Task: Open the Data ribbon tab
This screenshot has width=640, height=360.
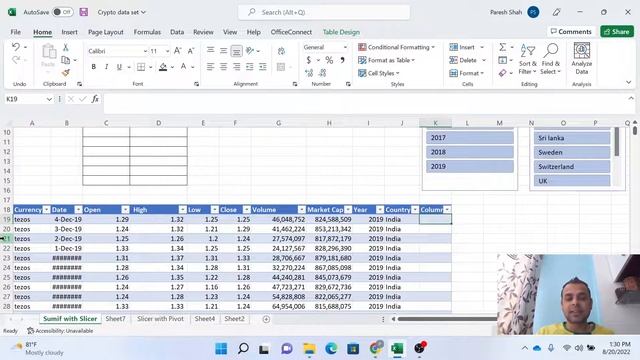Action: coord(177,32)
